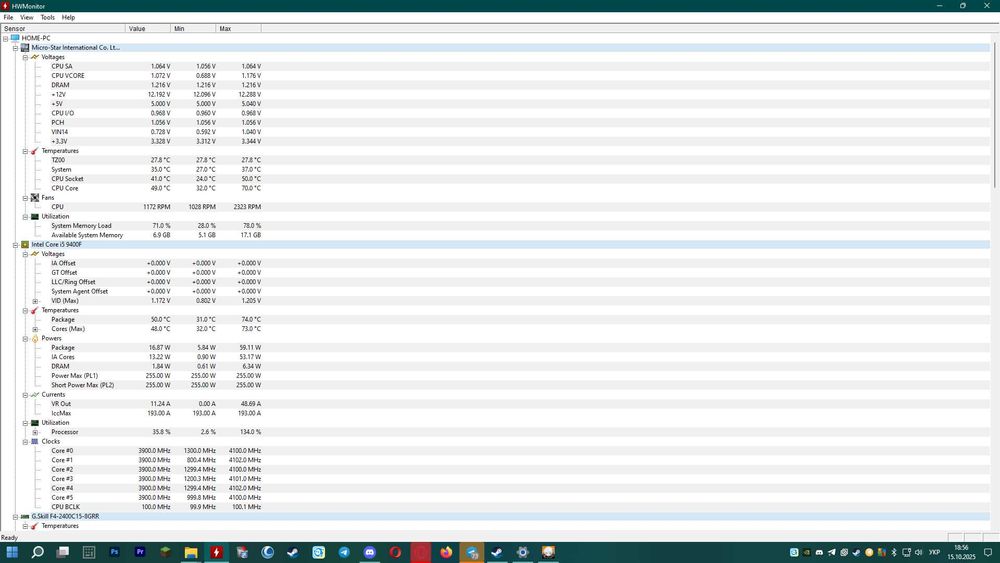Launch Photoshop from the taskbar
The width and height of the screenshot is (1000, 563).
pyautogui.click(x=114, y=552)
